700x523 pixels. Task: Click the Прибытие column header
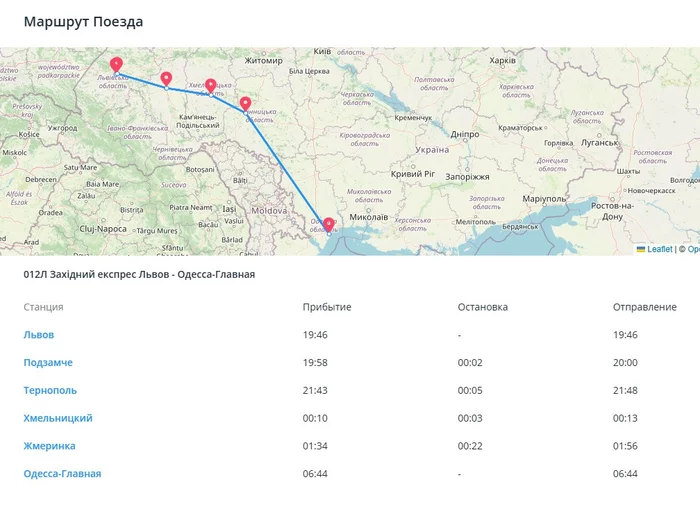[327, 307]
